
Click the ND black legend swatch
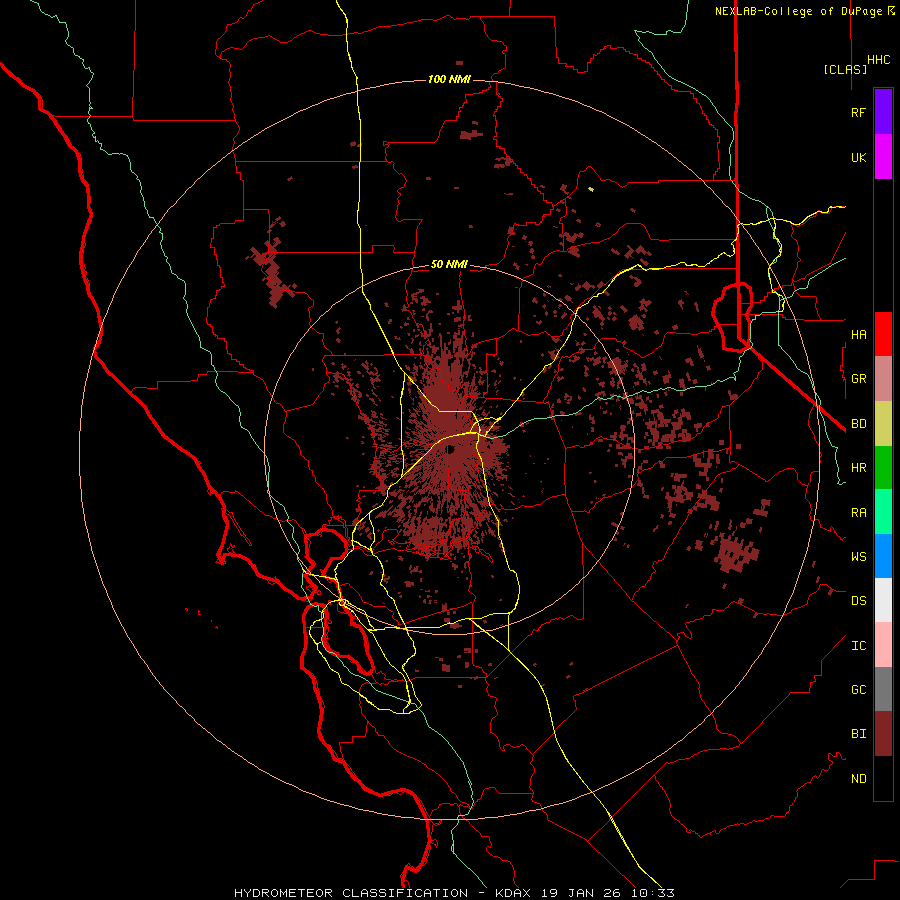(883, 778)
